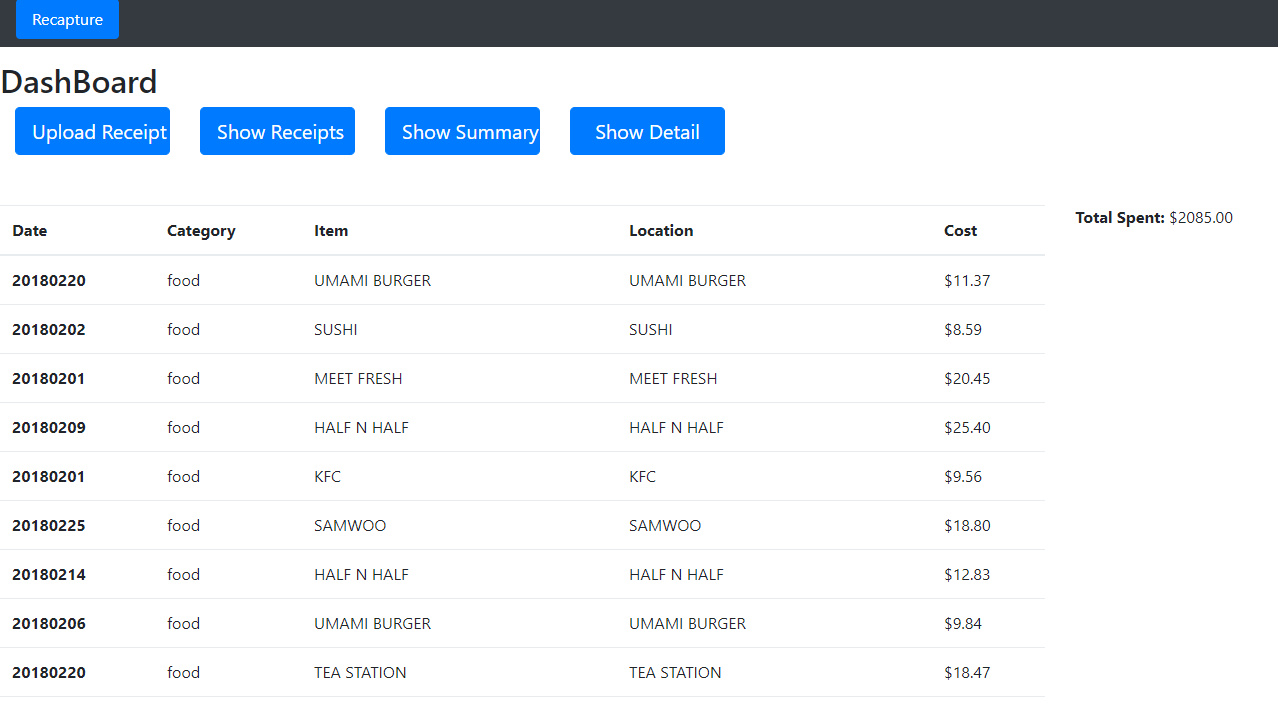Screen dimensions: 1278x708
Task: Click HALF N HALF item in $25.40 row
Action: [x=361, y=427]
